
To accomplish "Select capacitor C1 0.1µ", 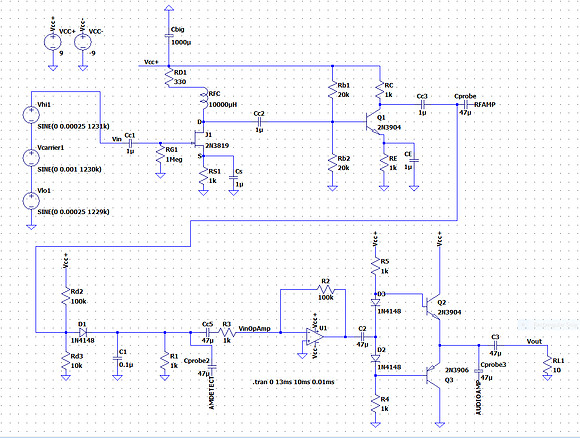I will pos(117,358).
